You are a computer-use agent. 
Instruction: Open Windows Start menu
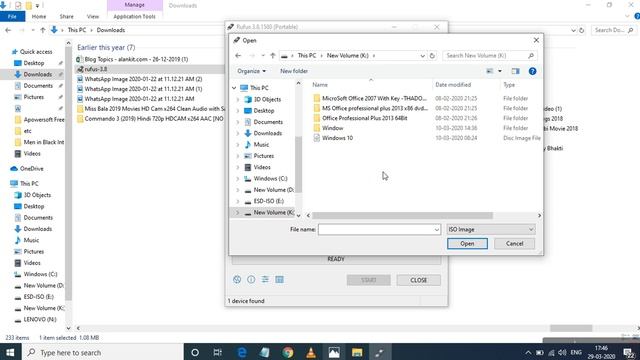[10, 352]
